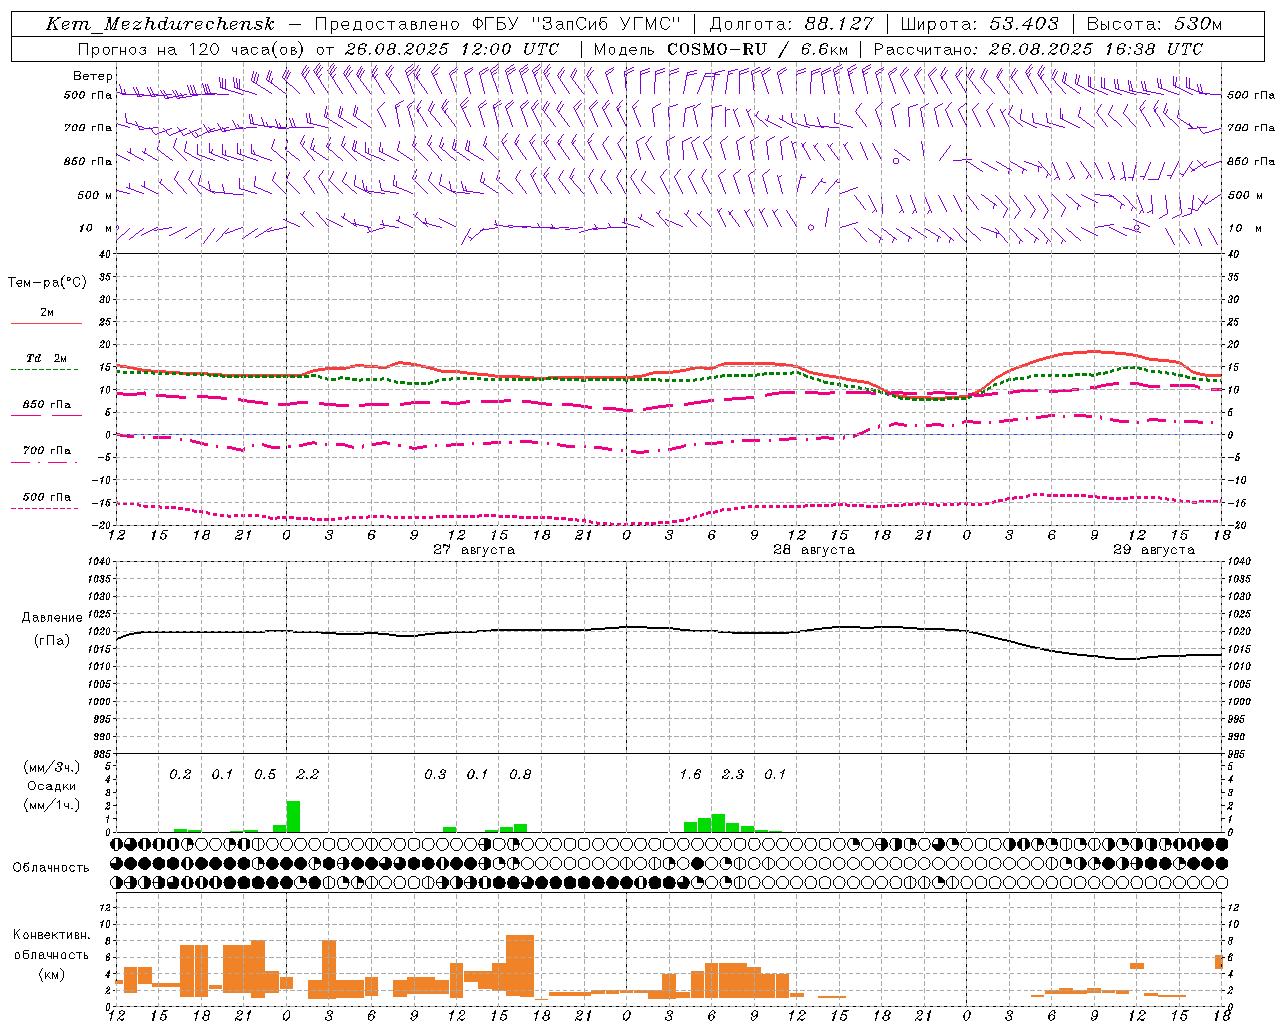This screenshot has width=1280, height=1024.
Task: Click the 2.3 mm precipitation value
Action: (x=733, y=775)
